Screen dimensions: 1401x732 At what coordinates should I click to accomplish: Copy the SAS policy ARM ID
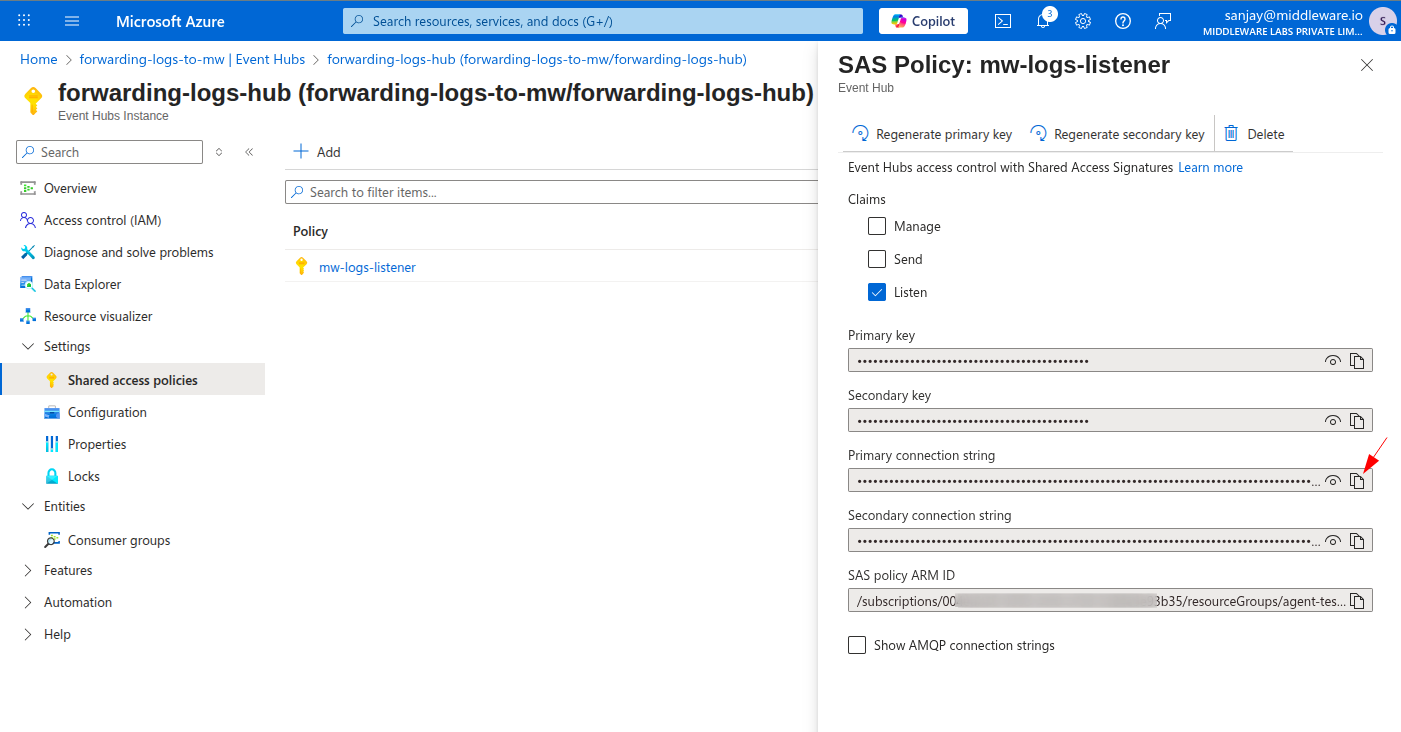(x=1357, y=601)
